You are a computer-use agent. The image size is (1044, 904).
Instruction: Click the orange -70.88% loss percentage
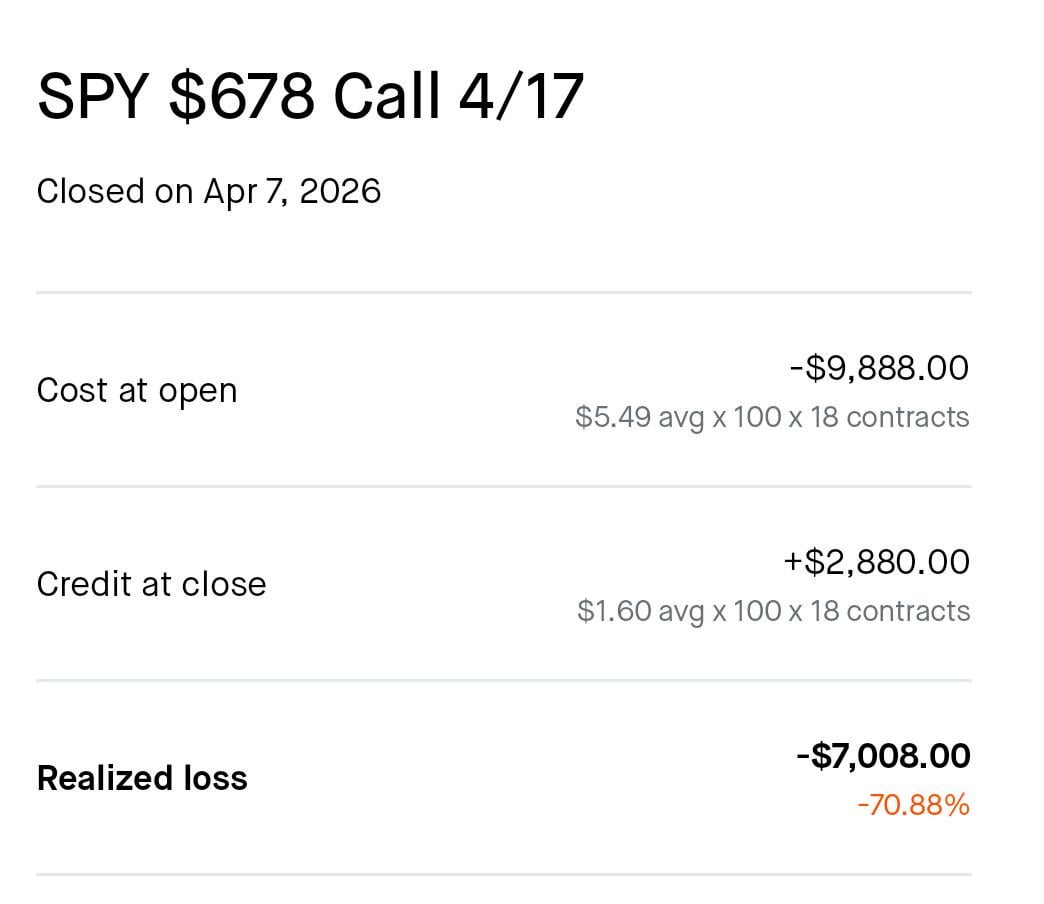coord(913,805)
